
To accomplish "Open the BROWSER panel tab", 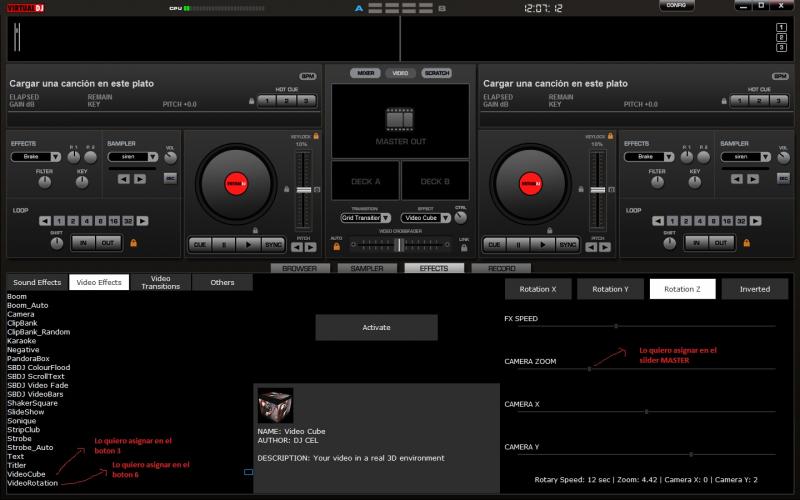I will (x=300, y=268).
